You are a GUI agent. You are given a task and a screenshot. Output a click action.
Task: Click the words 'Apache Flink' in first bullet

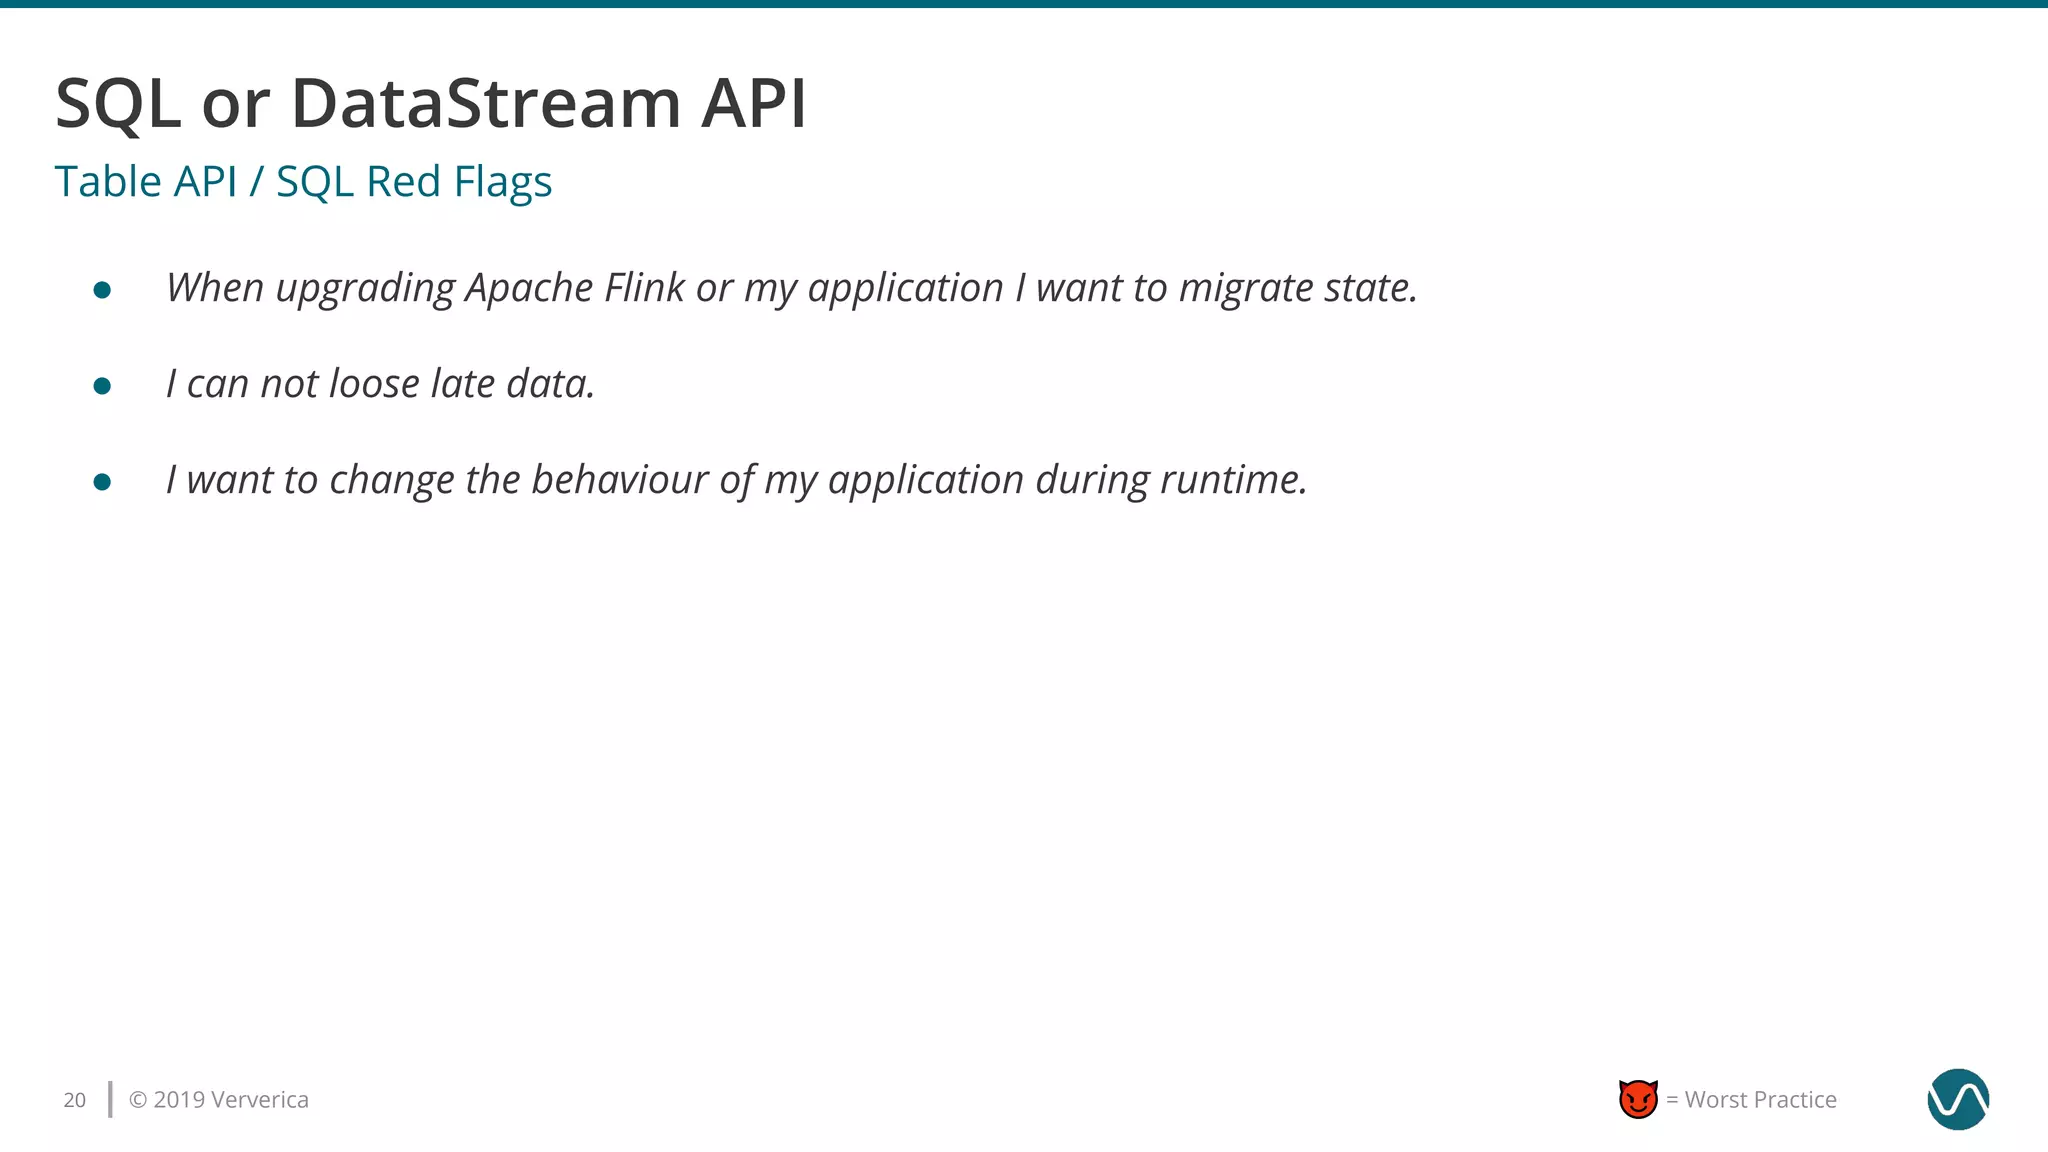coord(575,288)
